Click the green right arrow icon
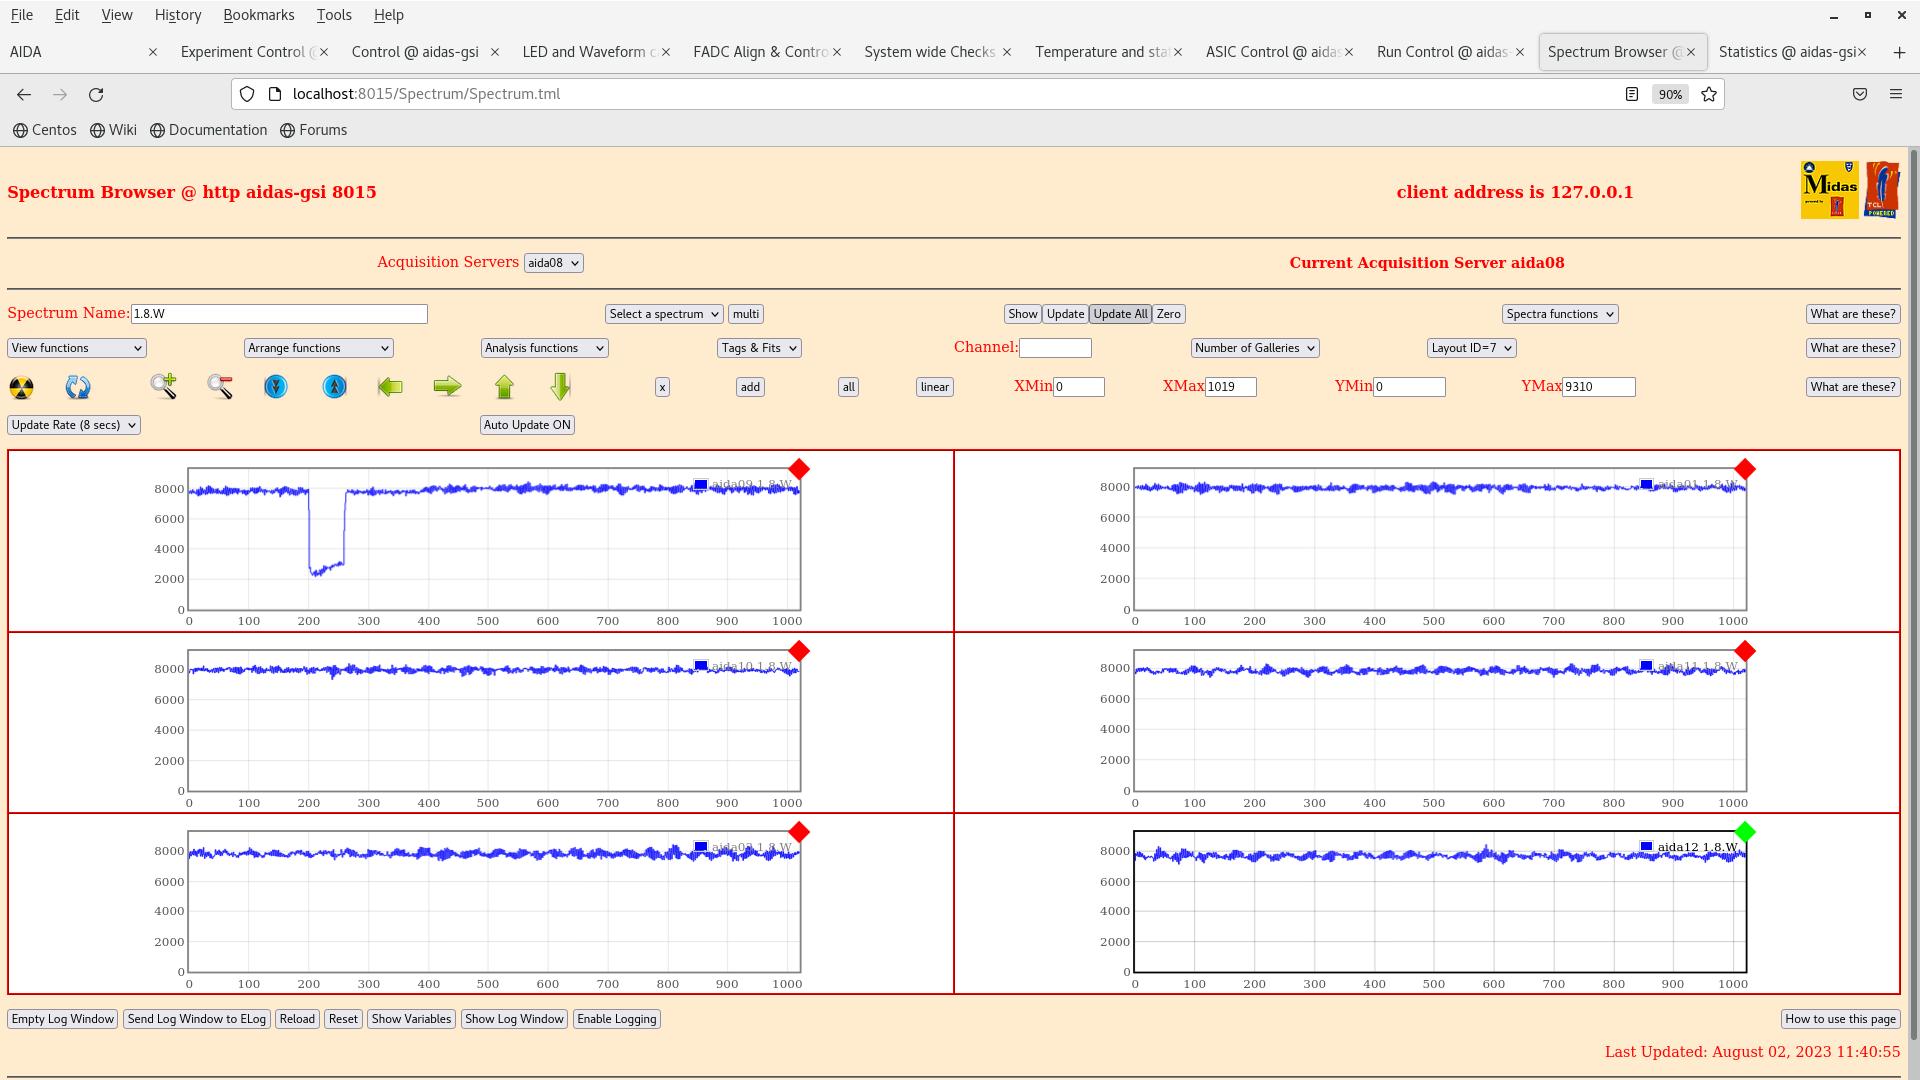 click(x=447, y=386)
